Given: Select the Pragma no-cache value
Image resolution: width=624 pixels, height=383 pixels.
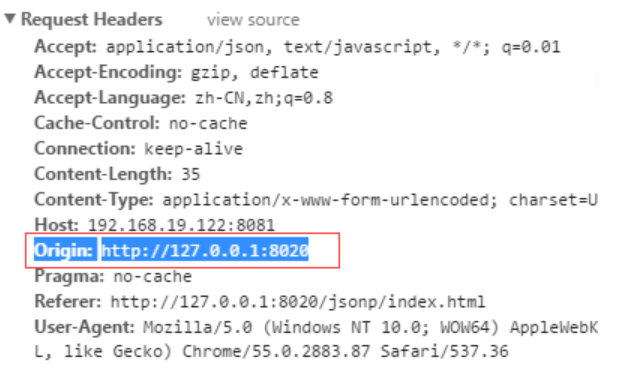Looking at the screenshot, I should [x=153, y=276].
